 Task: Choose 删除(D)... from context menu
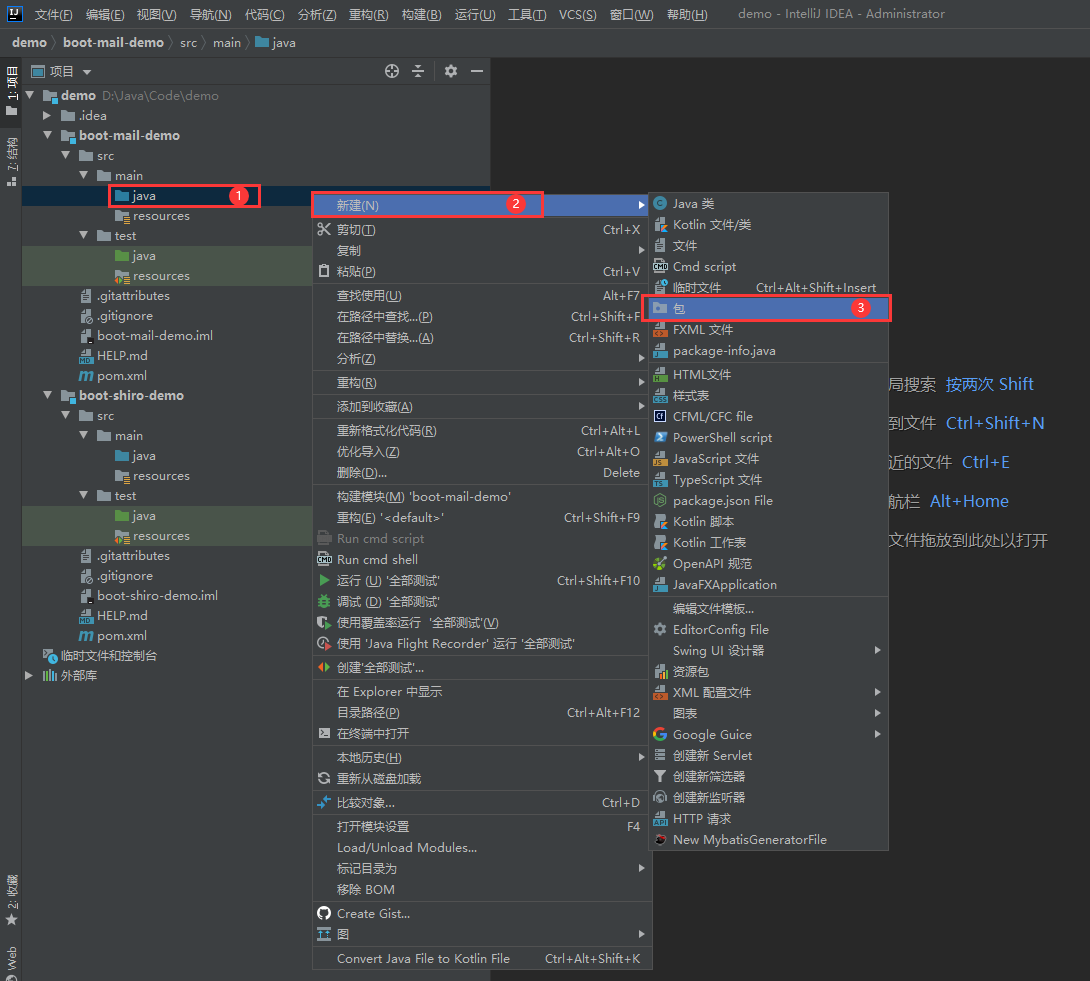(x=481, y=473)
